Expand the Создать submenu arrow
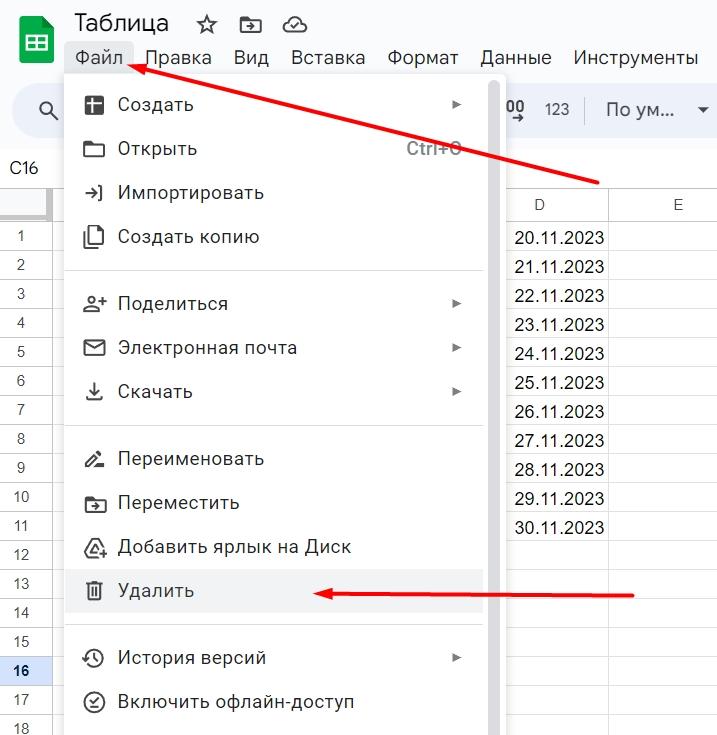 [x=456, y=104]
